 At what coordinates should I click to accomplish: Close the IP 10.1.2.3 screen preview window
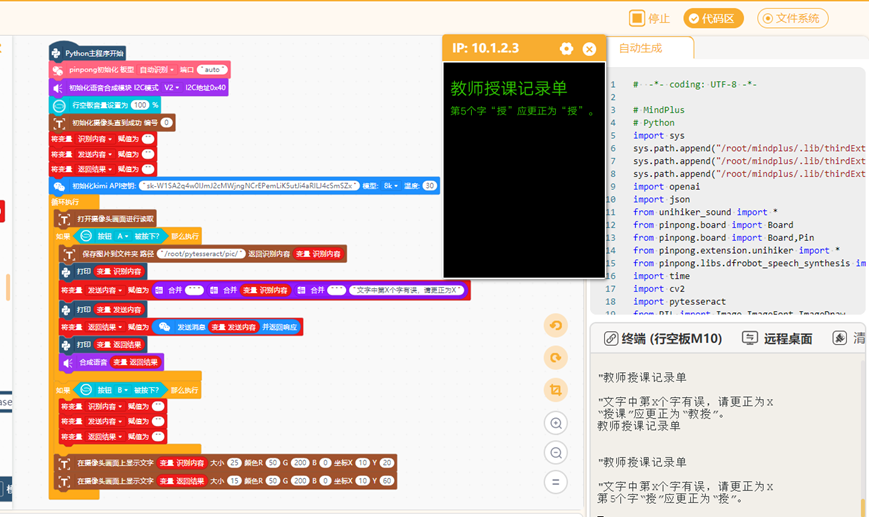coord(589,49)
